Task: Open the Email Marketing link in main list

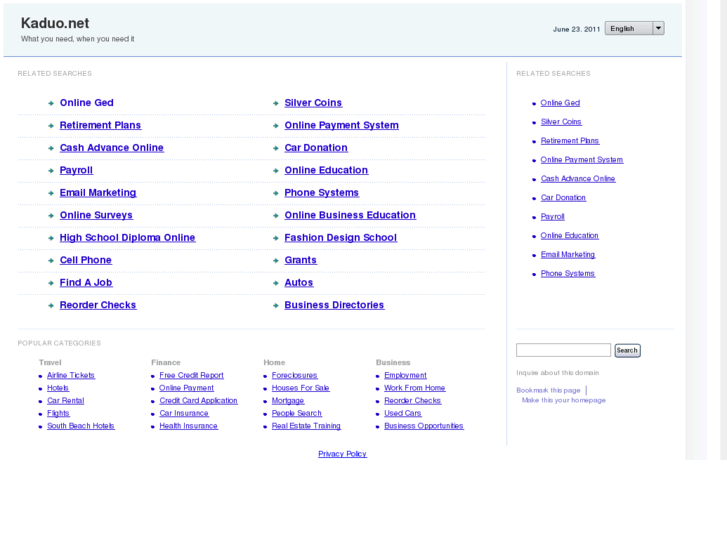Action: tap(98, 192)
